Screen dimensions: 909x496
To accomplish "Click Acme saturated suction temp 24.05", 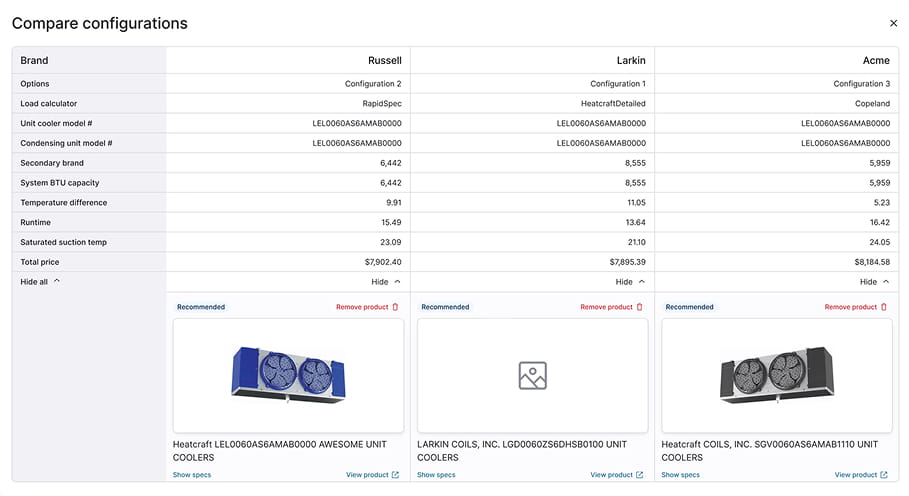I will pos(880,242).
